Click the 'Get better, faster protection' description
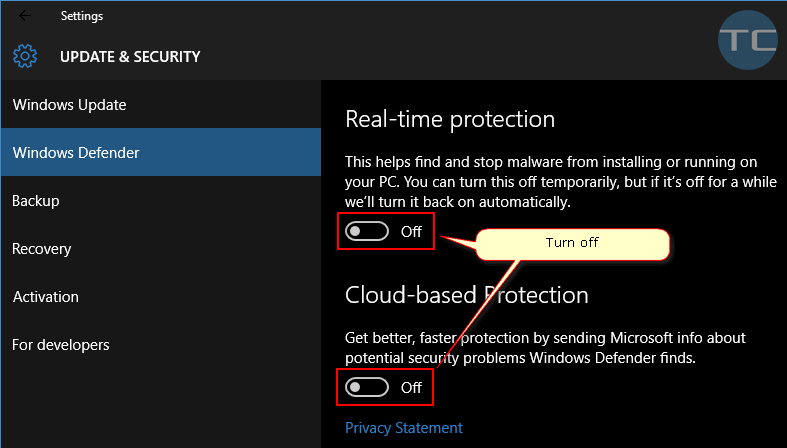The width and height of the screenshot is (787, 448). pos(545,348)
